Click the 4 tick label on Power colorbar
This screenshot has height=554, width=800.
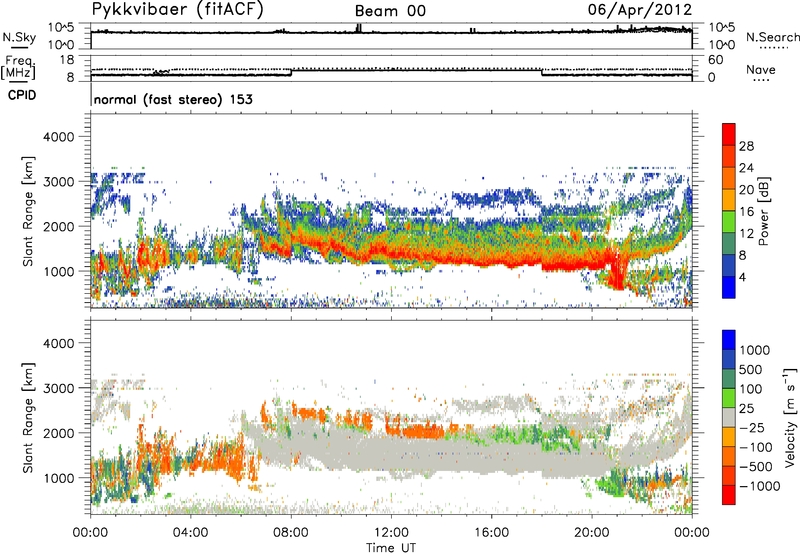(x=742, y=277)
